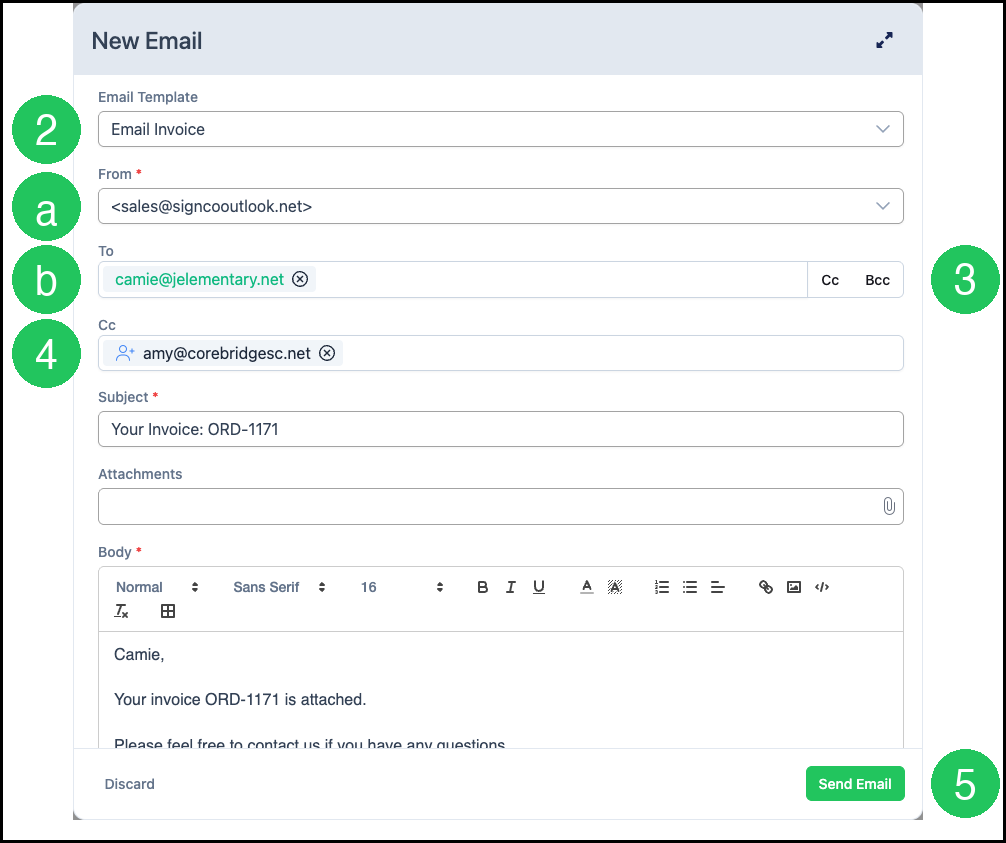Open the From address dropdown
Screen dimensions: 1006x843
[x=500, y=206]
